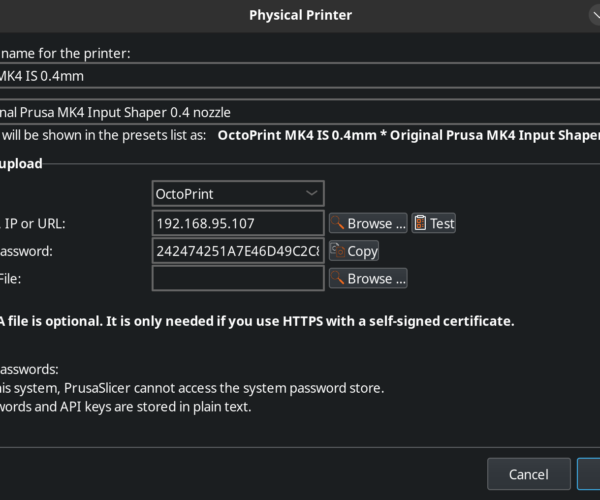Click the 'Physical Printer' dialog title

(x=300, y=15)
